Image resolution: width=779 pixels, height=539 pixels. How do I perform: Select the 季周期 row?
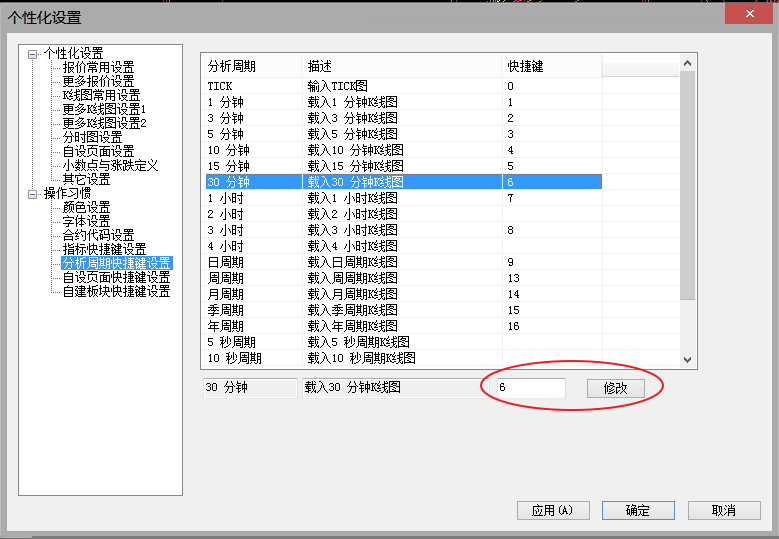click(403, 310)
